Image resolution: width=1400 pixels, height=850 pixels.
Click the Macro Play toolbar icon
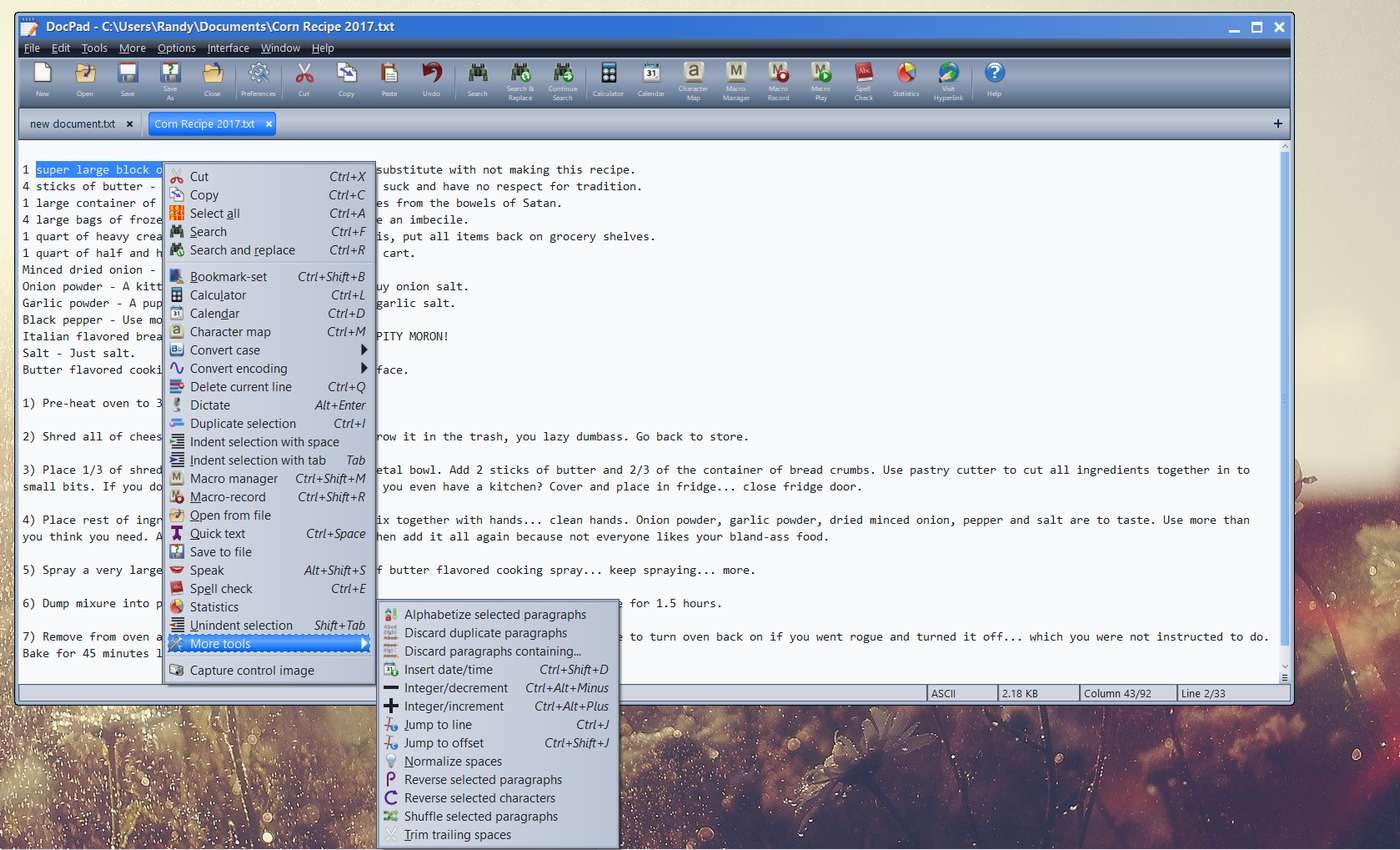[821, 81]
